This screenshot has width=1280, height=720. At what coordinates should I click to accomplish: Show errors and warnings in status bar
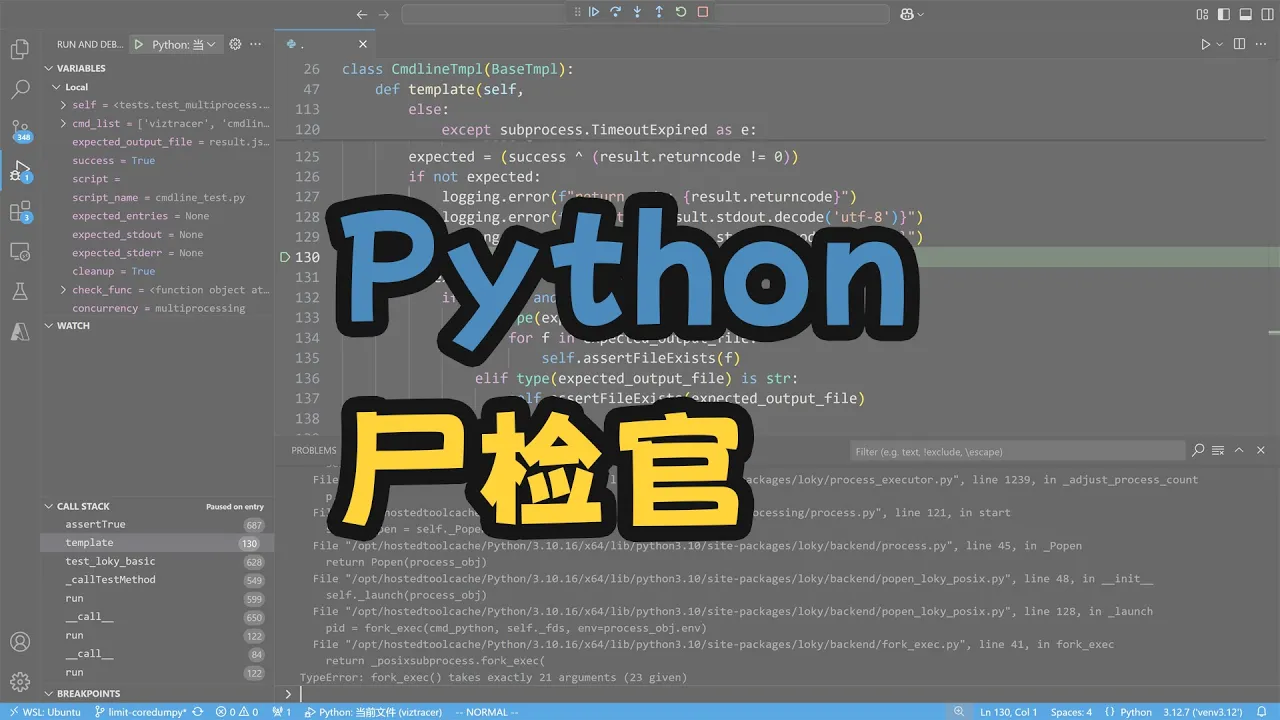[238, 712]
